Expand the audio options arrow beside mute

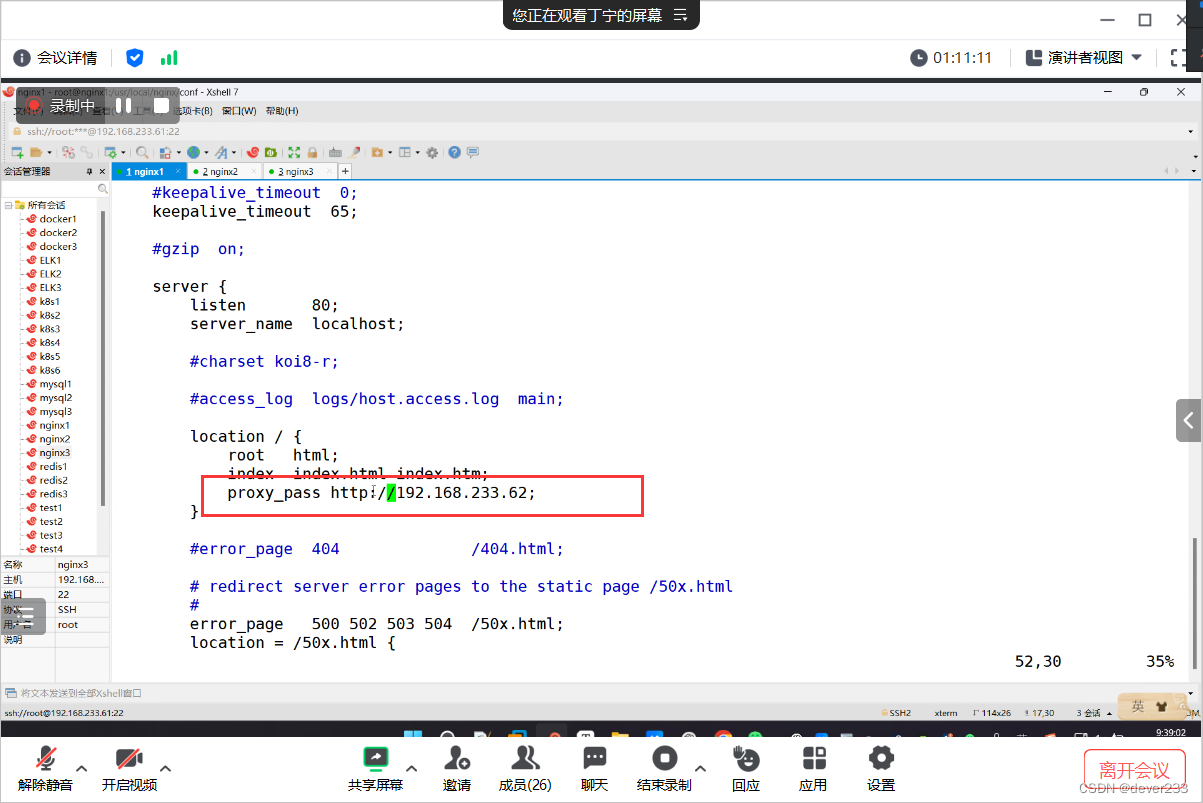[x=82, y=768]
